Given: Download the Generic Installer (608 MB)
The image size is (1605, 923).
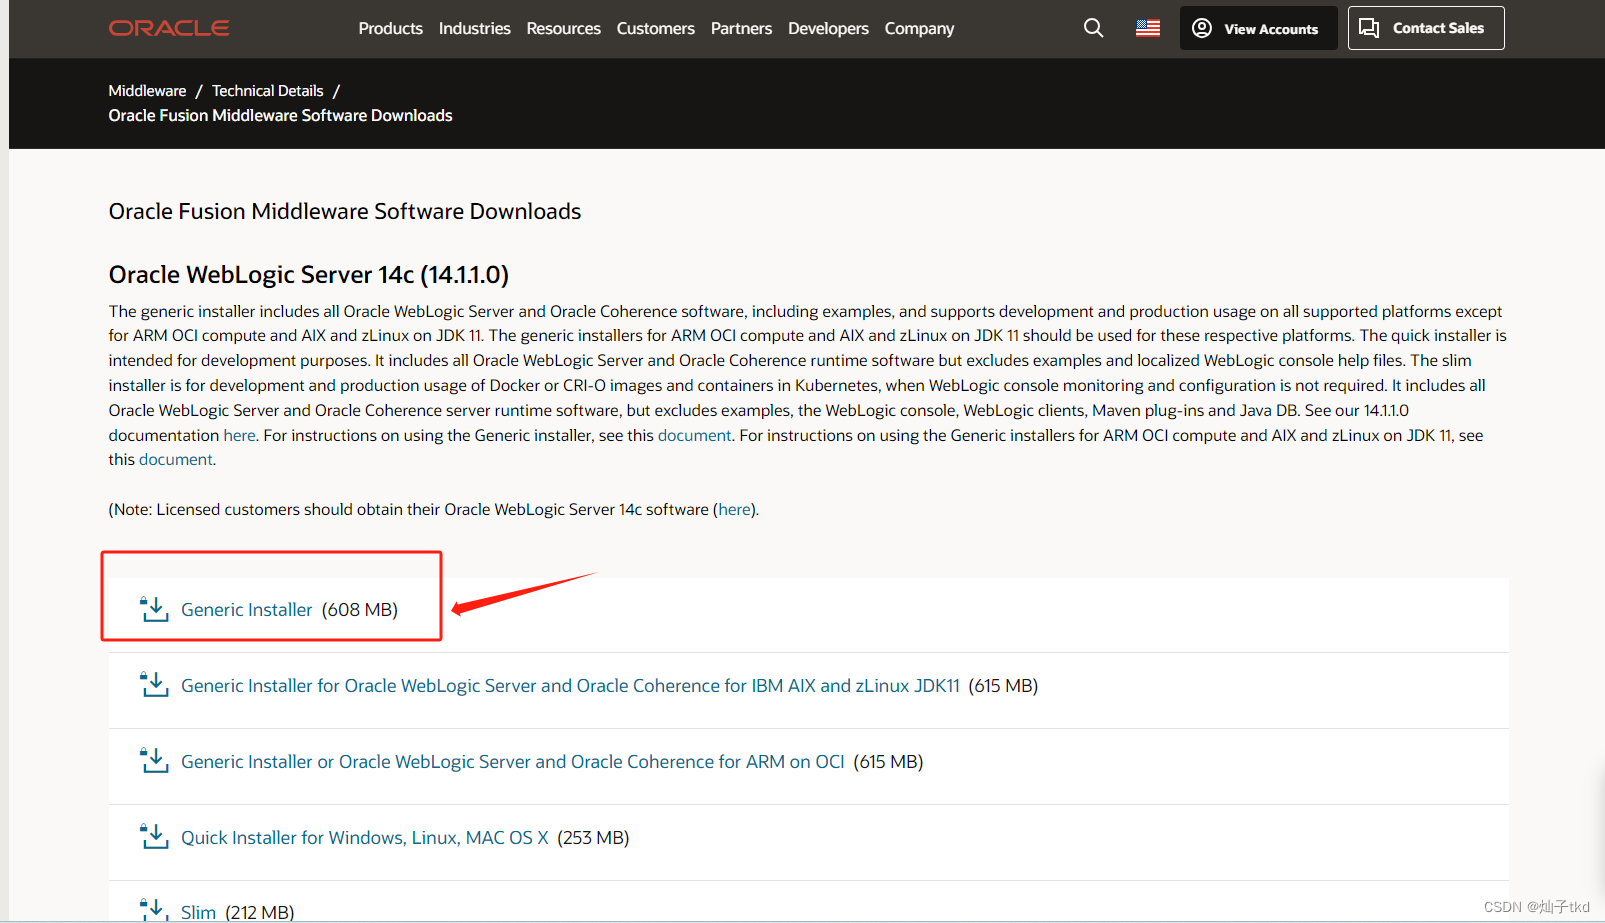Looking at the screenshot, I should pyautogui.click(x=246, y=609).
